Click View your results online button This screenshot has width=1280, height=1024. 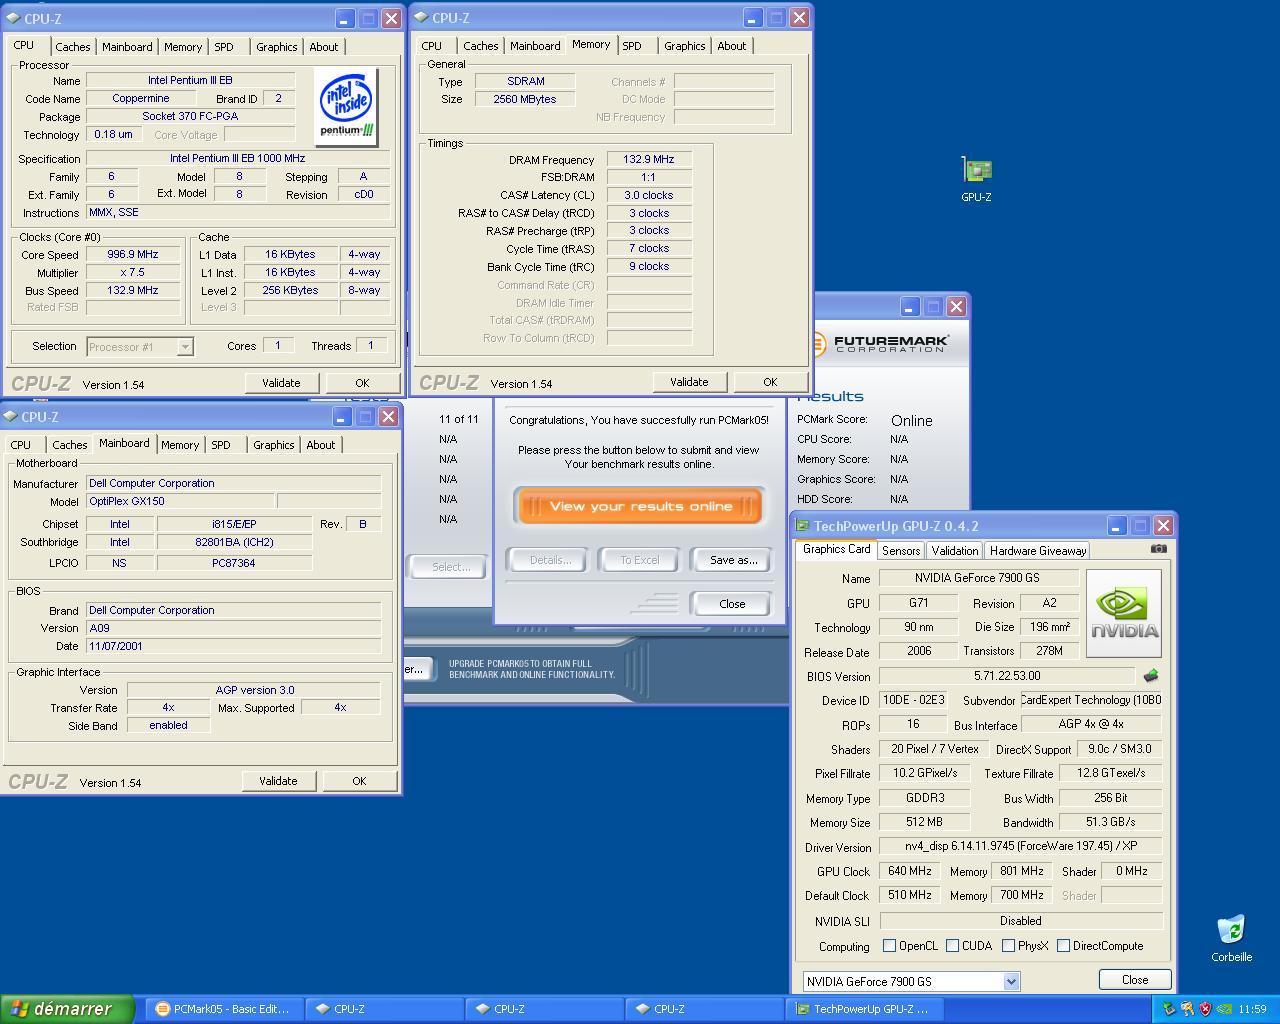click(x=640, y=506)
